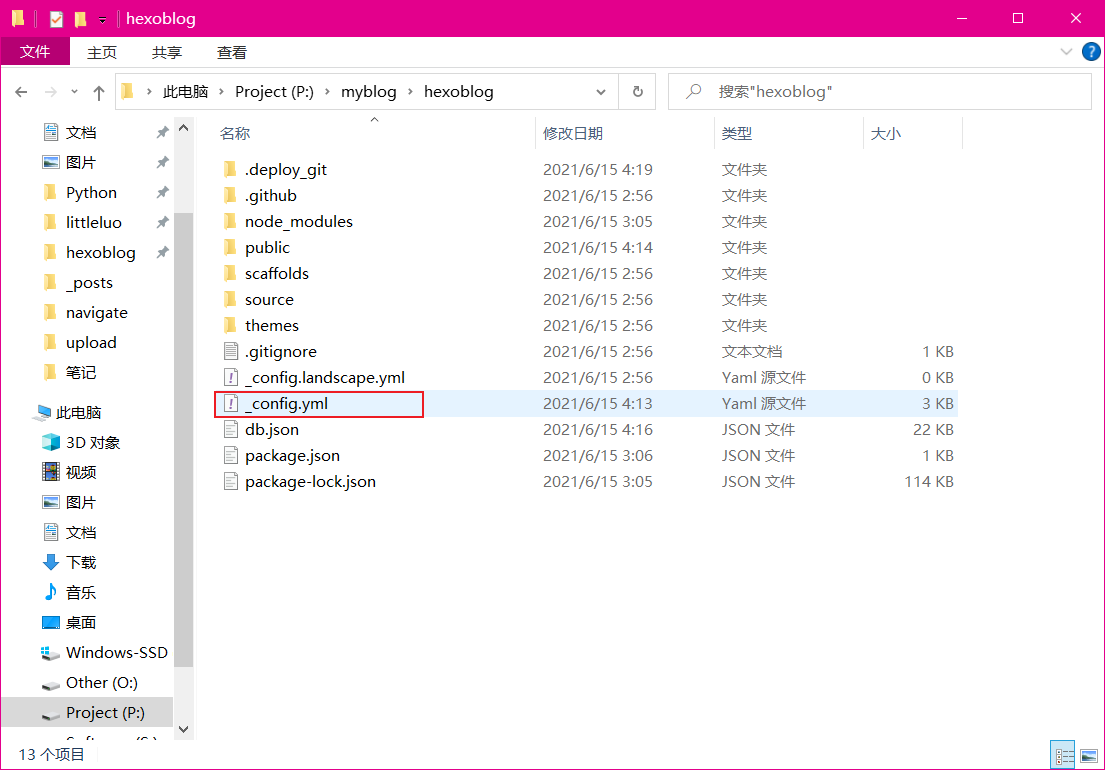Click the Help question mark icon
1105x770 pixels.
1090,51
